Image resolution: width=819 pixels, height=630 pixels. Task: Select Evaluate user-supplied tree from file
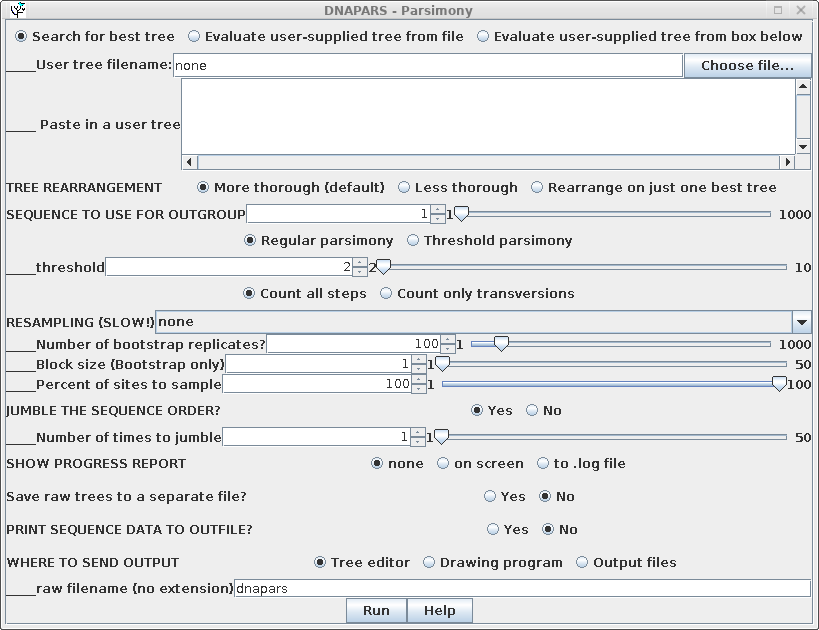coord(194,36)
